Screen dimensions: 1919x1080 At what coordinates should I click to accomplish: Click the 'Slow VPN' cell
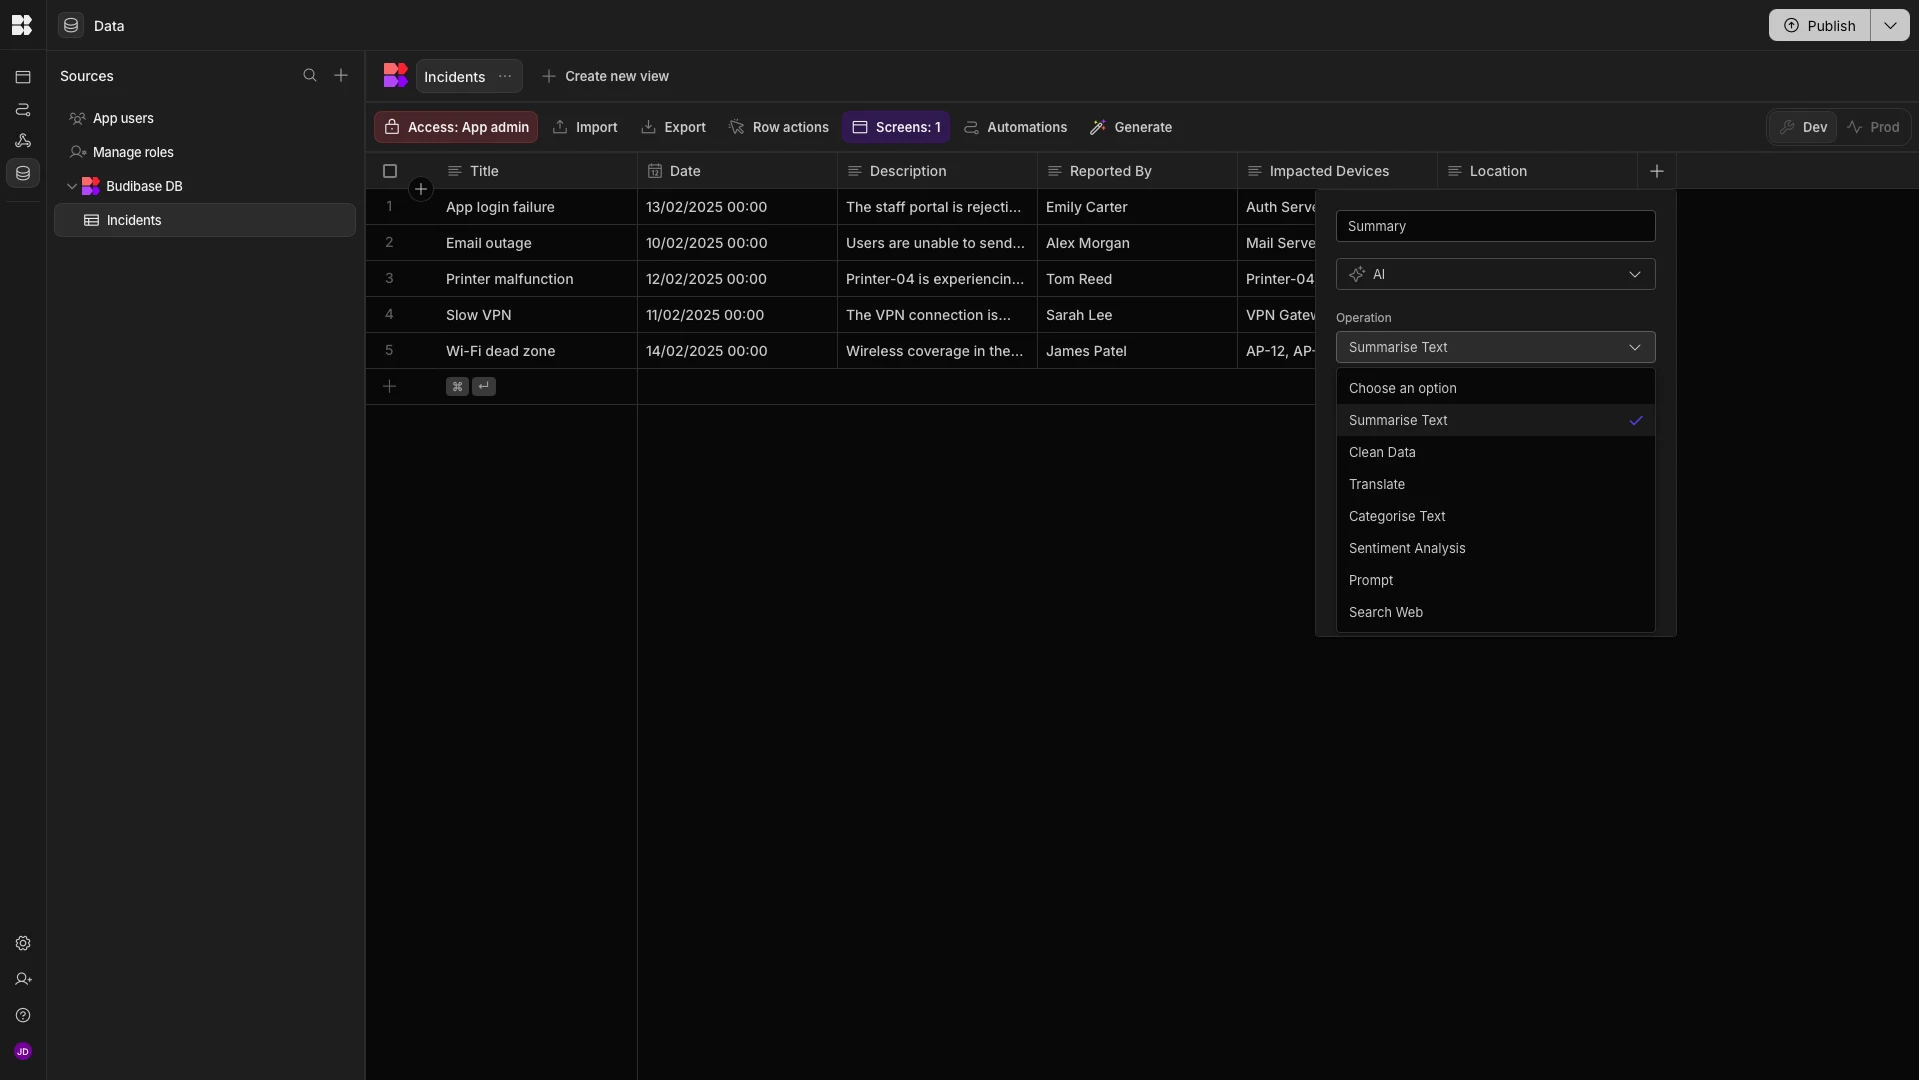coord(537,315)
